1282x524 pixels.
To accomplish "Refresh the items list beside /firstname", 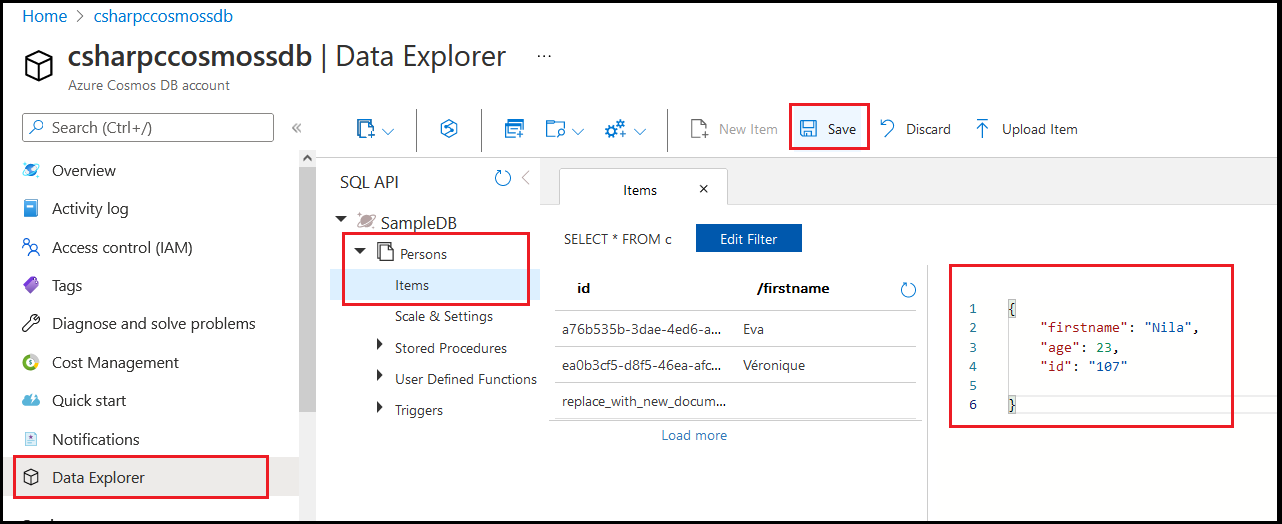I will 908,289.
